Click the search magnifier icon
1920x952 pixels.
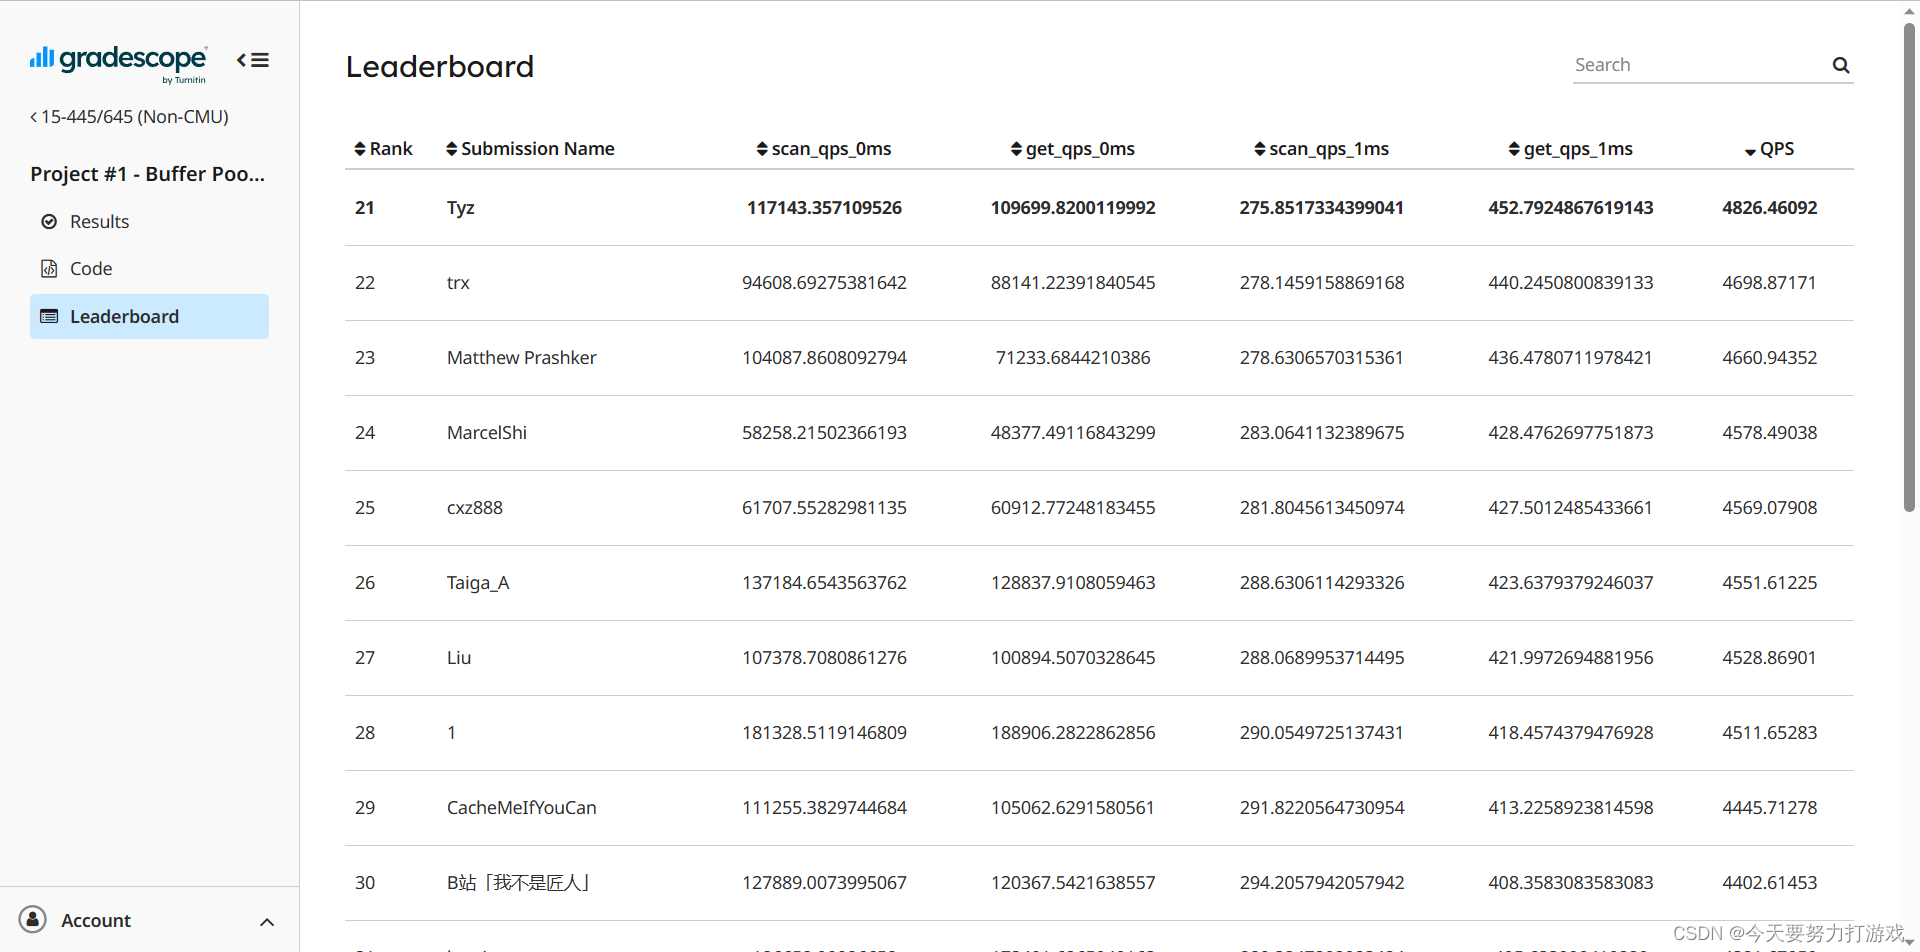point(1840,65)
